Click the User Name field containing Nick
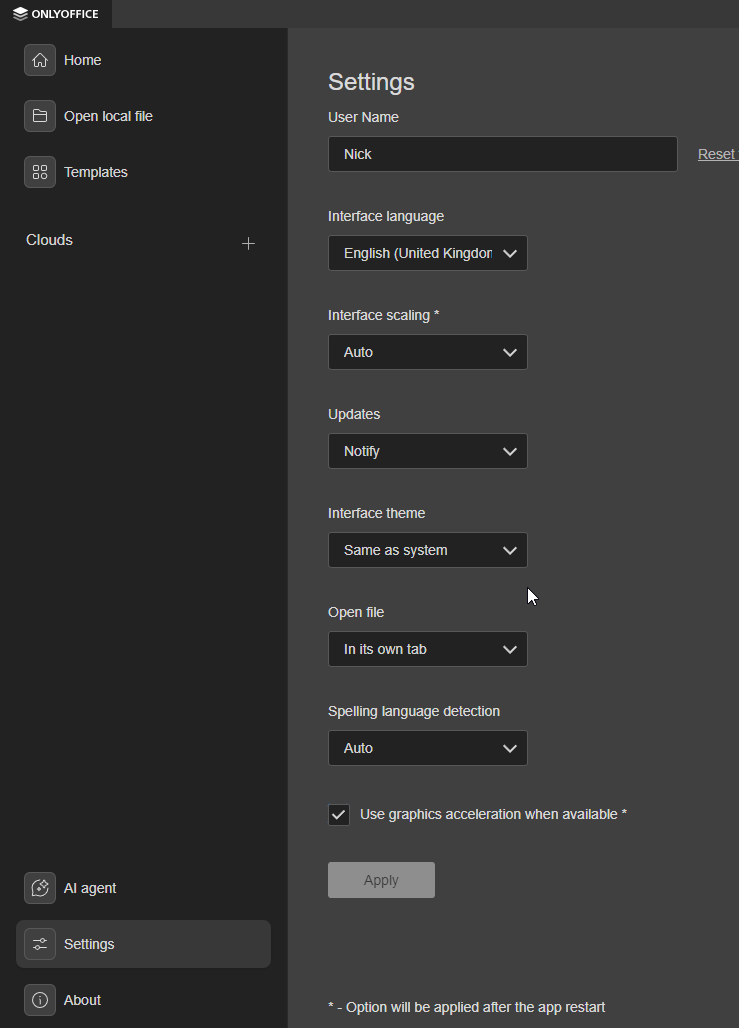This screenshot has height=1028, width=739. 502,154
